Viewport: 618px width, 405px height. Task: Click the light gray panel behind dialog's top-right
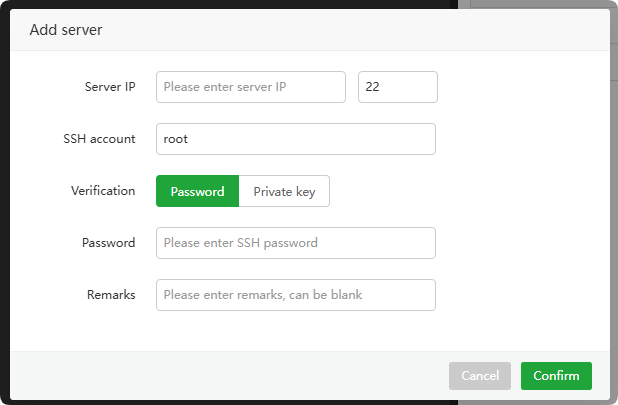tap(540, 4)
